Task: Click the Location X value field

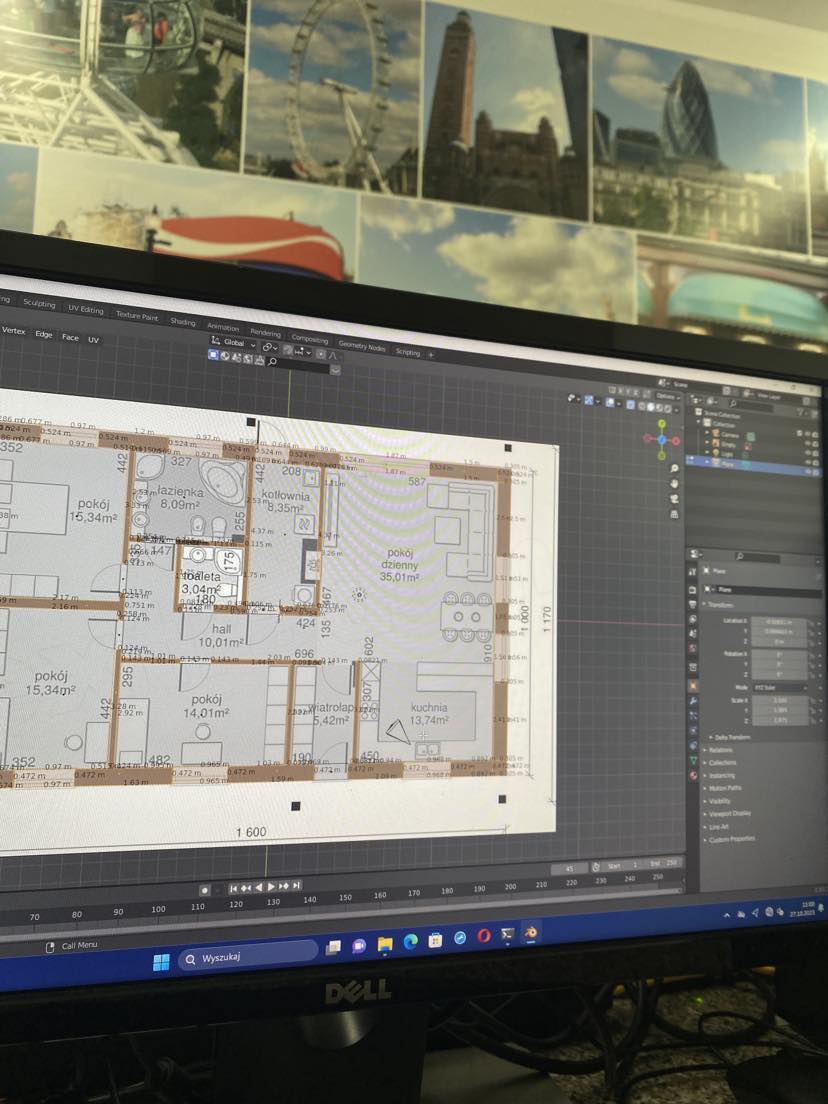Action: 779,622
